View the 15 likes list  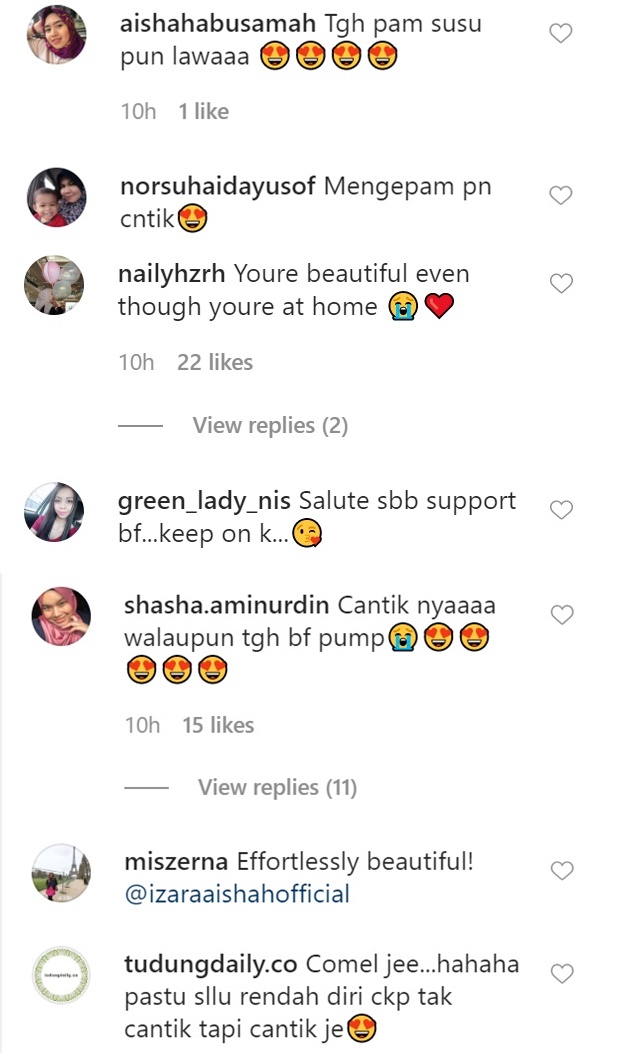[218, 725]
